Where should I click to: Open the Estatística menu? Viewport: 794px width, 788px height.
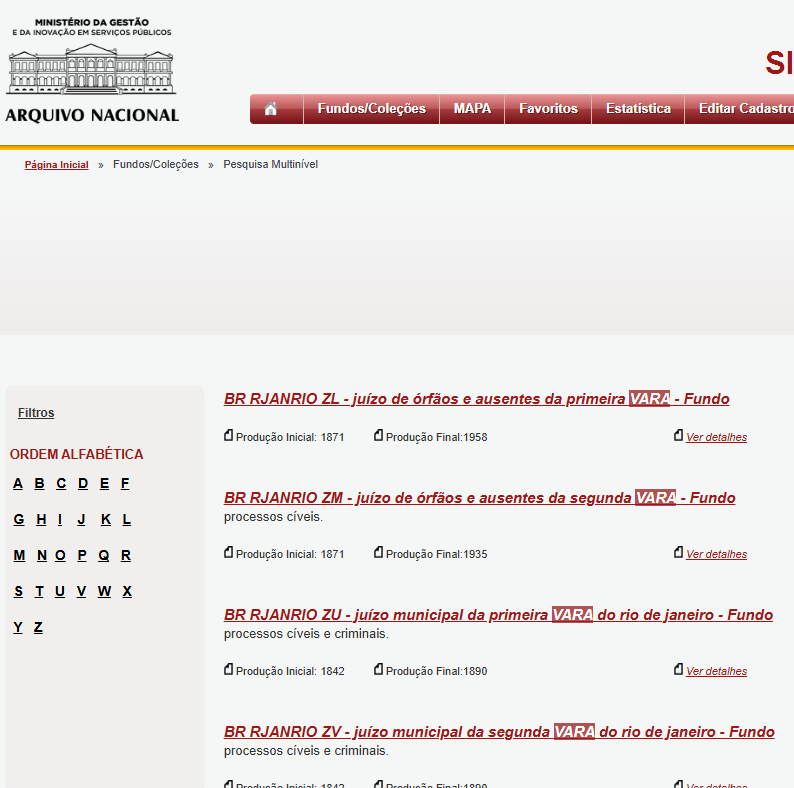[x=638, y=109]
